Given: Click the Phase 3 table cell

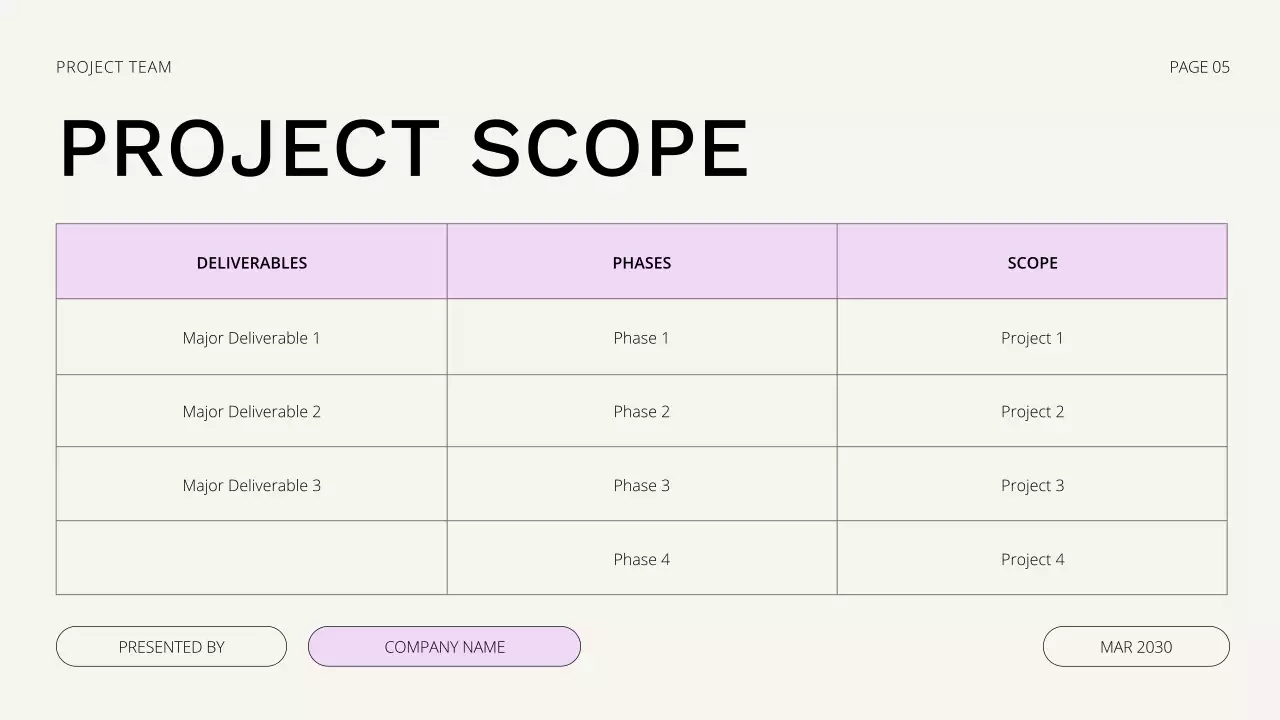Looking at the screenshot, I should coord(642,486).
